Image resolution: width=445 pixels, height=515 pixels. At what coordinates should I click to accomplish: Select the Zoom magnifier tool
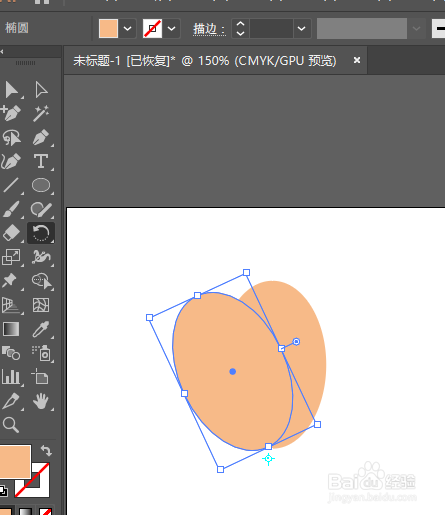(11, 425)
